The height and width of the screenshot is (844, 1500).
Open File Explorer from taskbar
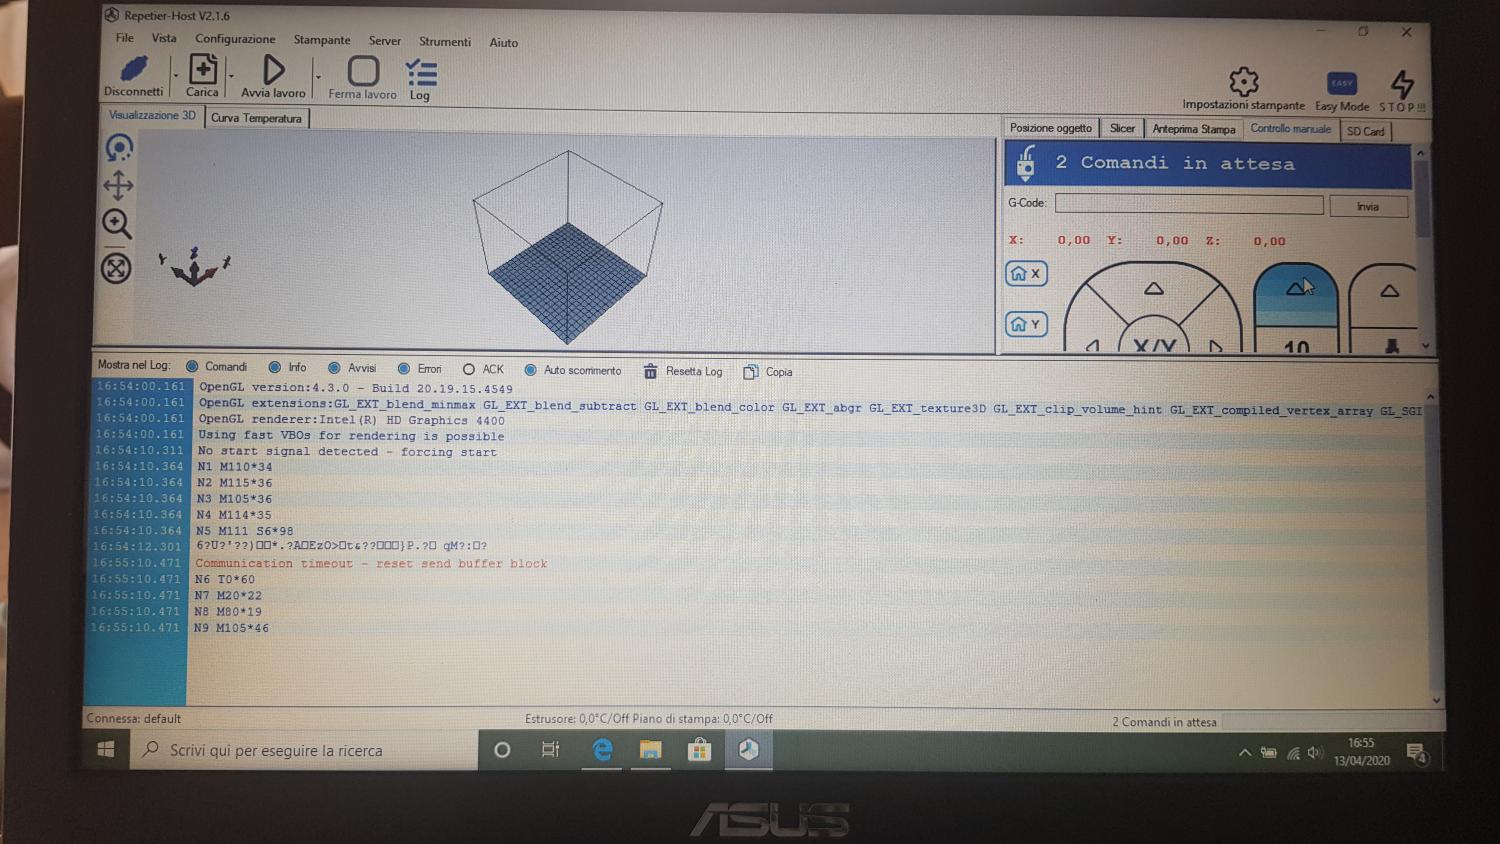651,750
